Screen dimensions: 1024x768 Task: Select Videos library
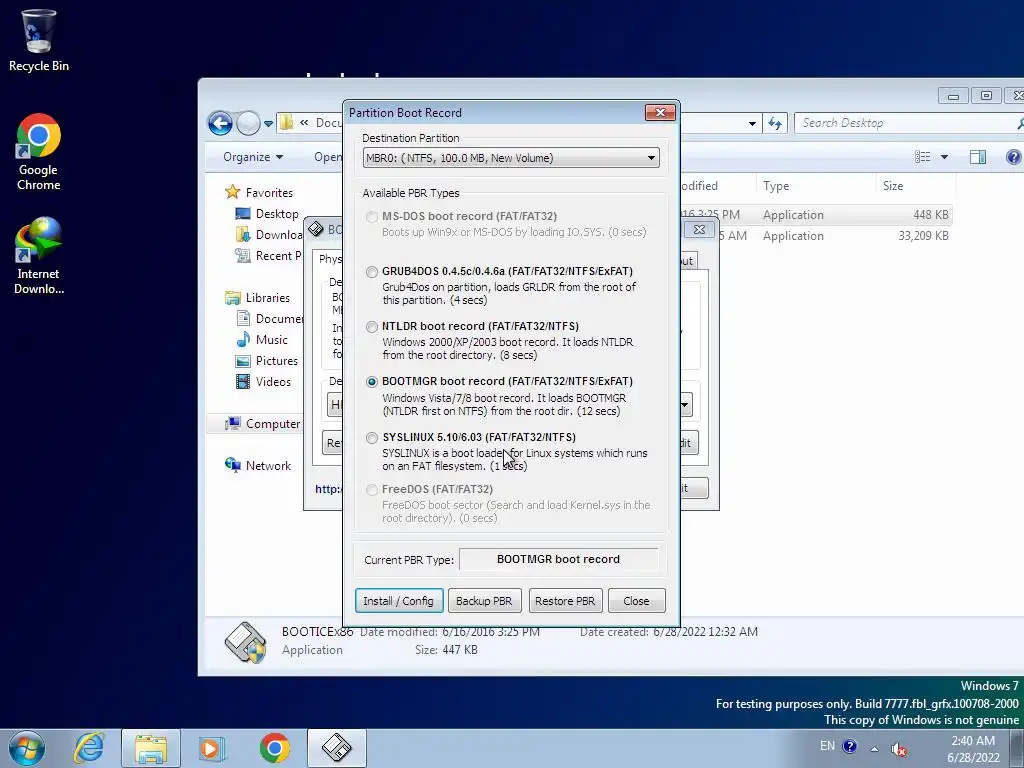pyautogui.click(x=263, y=381)
